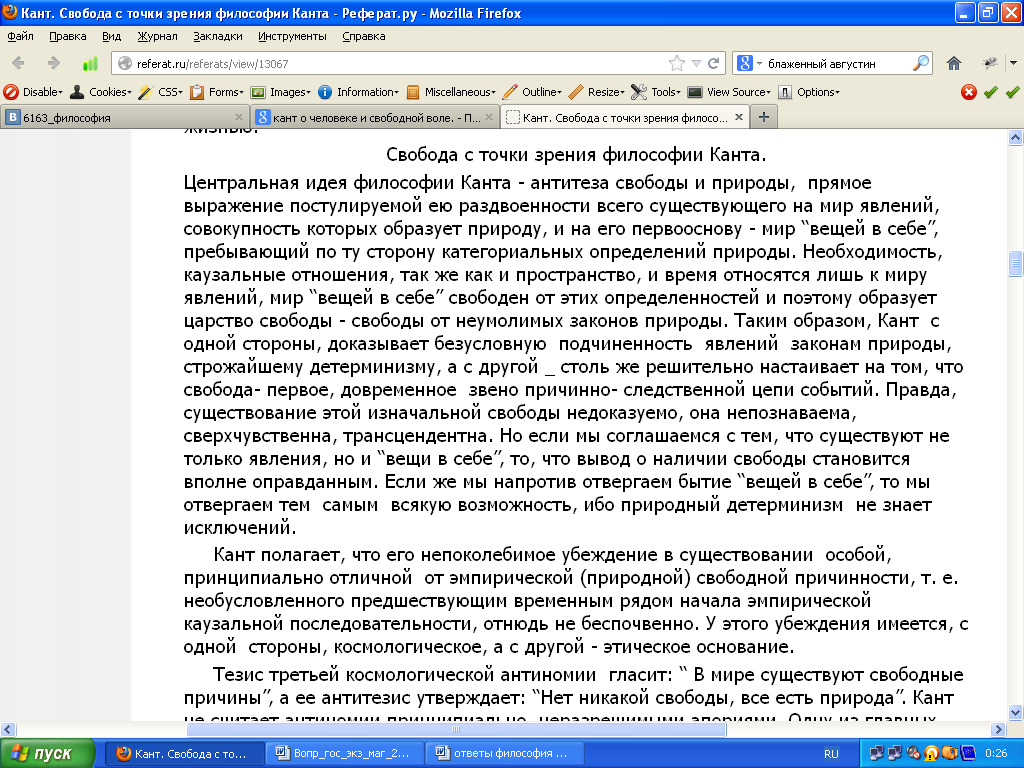Click the horizontal scrollbar thumb
The width and height of the screenshot is (1024, 768).
456,729
